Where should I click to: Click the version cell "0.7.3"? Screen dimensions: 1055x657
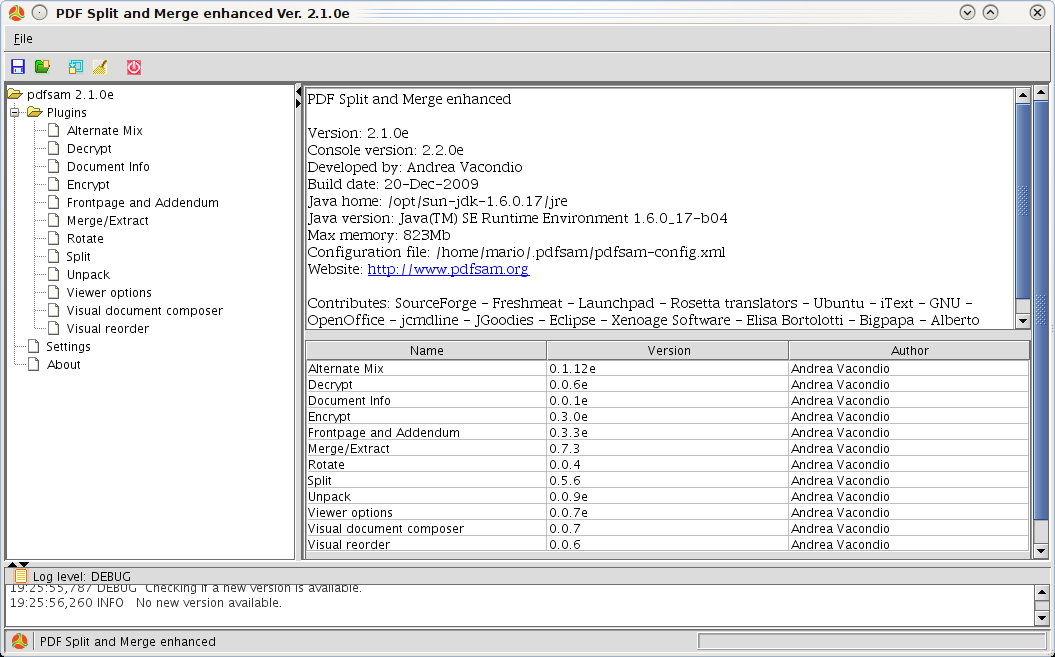coord(667,449)
